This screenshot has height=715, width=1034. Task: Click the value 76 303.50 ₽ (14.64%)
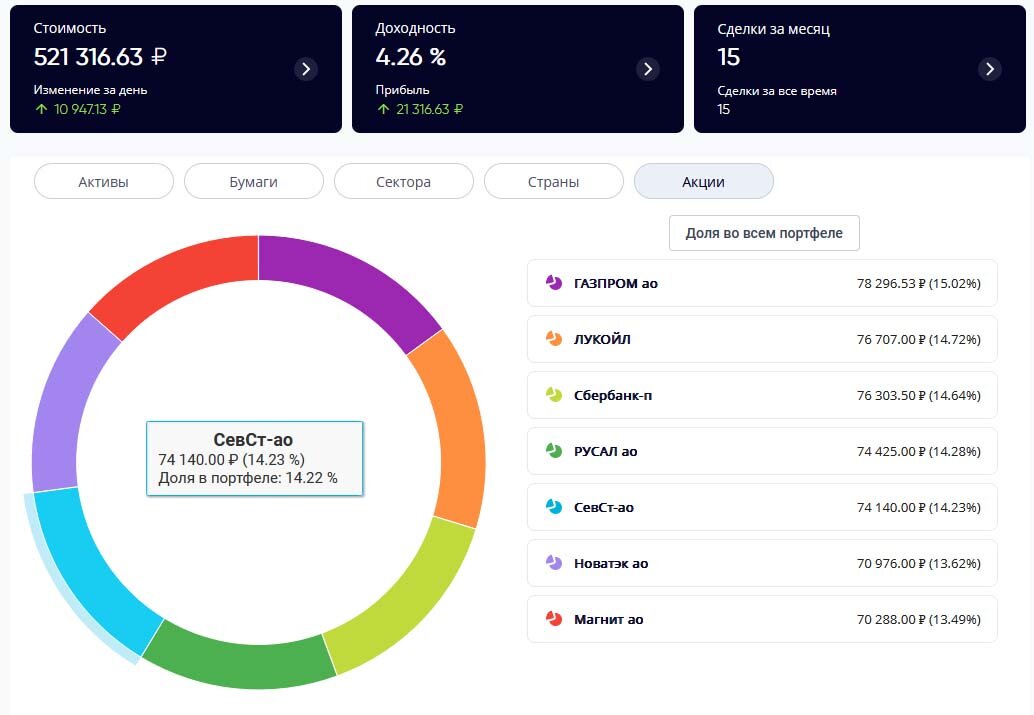(x=919, y=396)
